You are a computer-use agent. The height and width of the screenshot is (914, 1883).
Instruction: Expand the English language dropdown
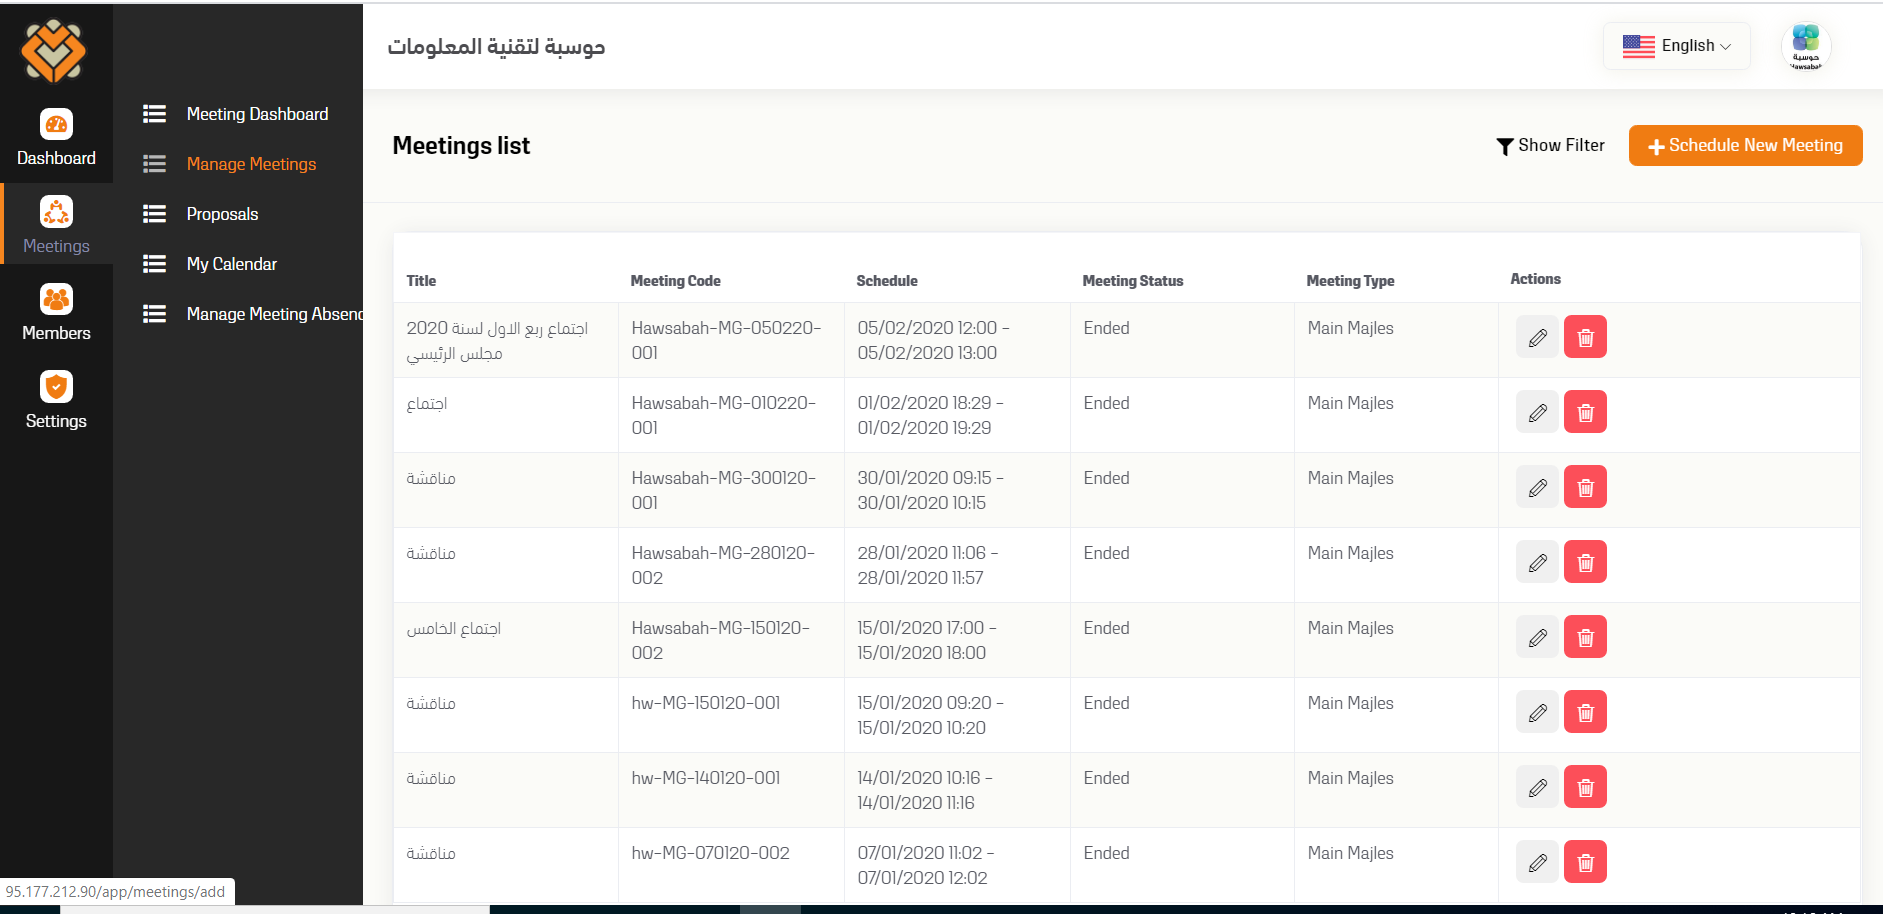[x=1677, y=46]
